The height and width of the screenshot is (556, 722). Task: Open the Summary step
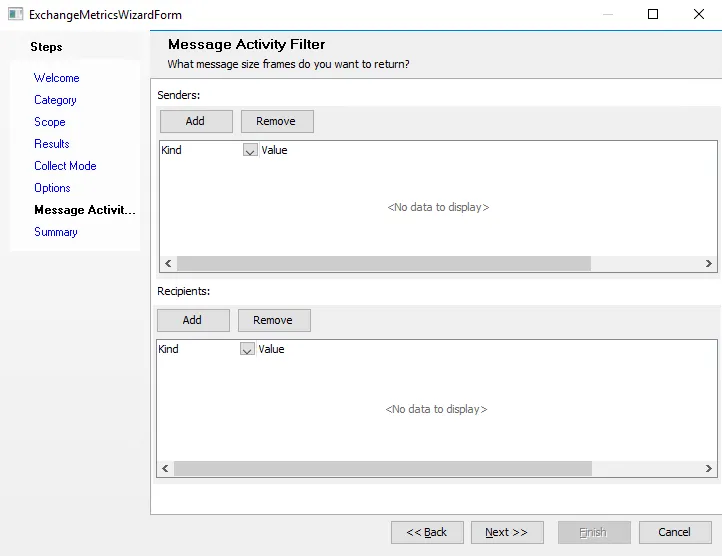56,232
